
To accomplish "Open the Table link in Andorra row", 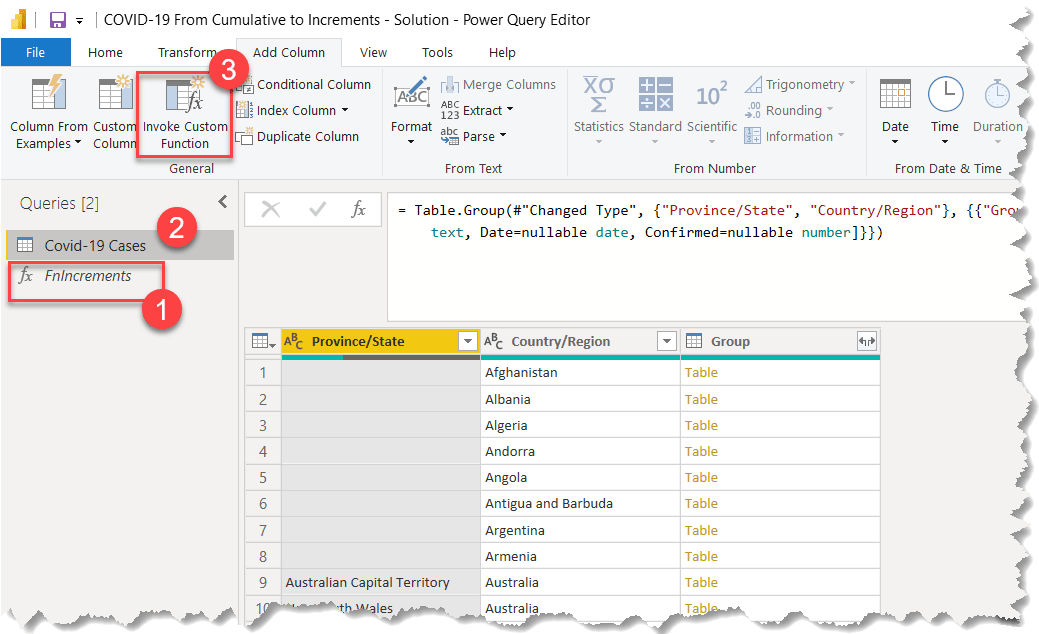I will [x=701, y=451].
